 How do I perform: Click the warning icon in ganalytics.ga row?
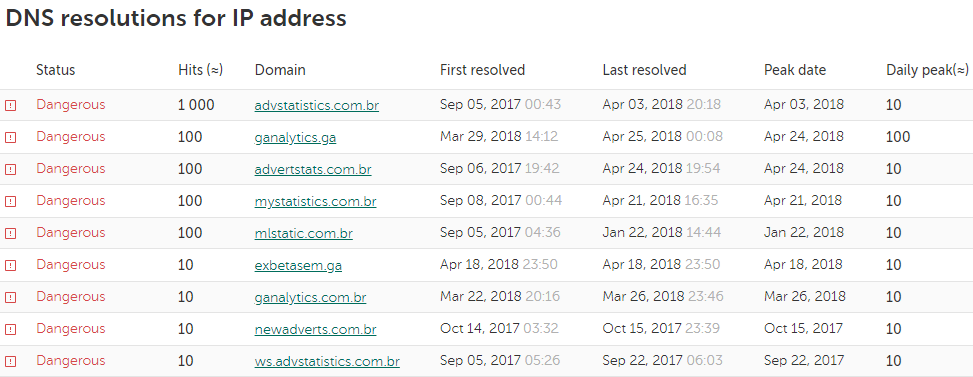tap(11, 138)
